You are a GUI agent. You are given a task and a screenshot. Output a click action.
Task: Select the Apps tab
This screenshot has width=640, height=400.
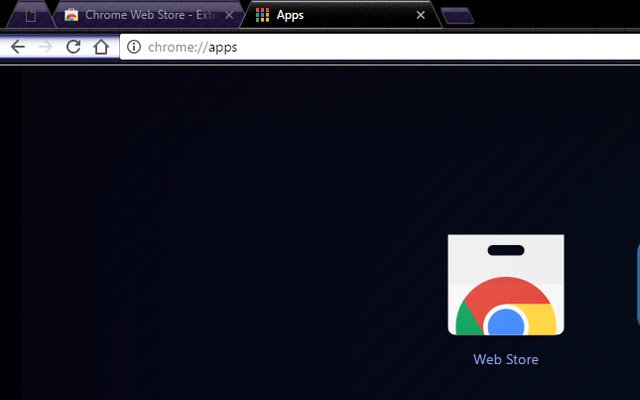point(341,15)
